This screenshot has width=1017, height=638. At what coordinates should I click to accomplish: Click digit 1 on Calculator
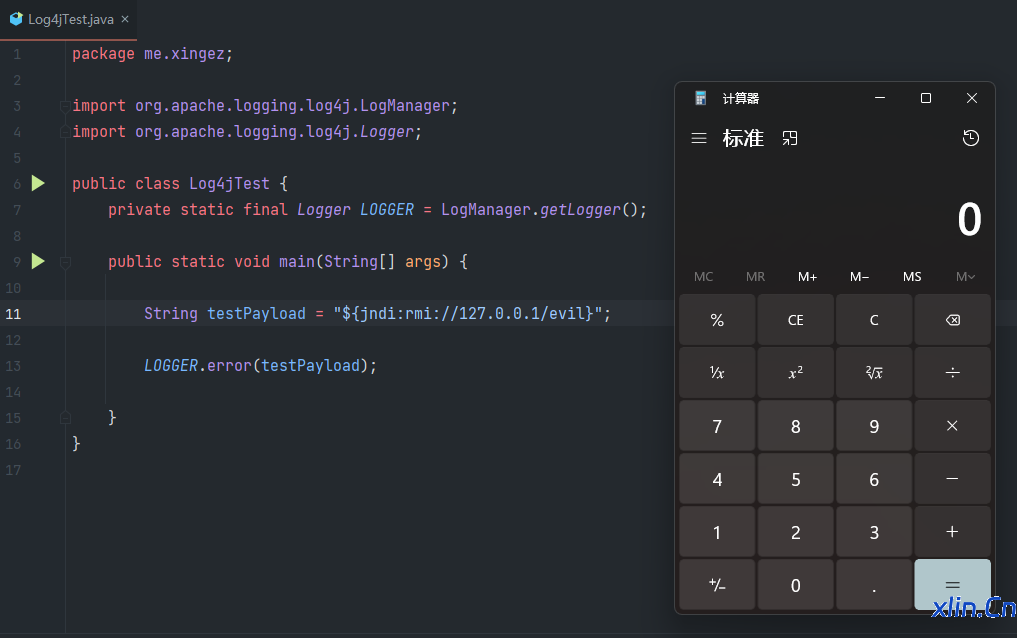coord(717,532)
